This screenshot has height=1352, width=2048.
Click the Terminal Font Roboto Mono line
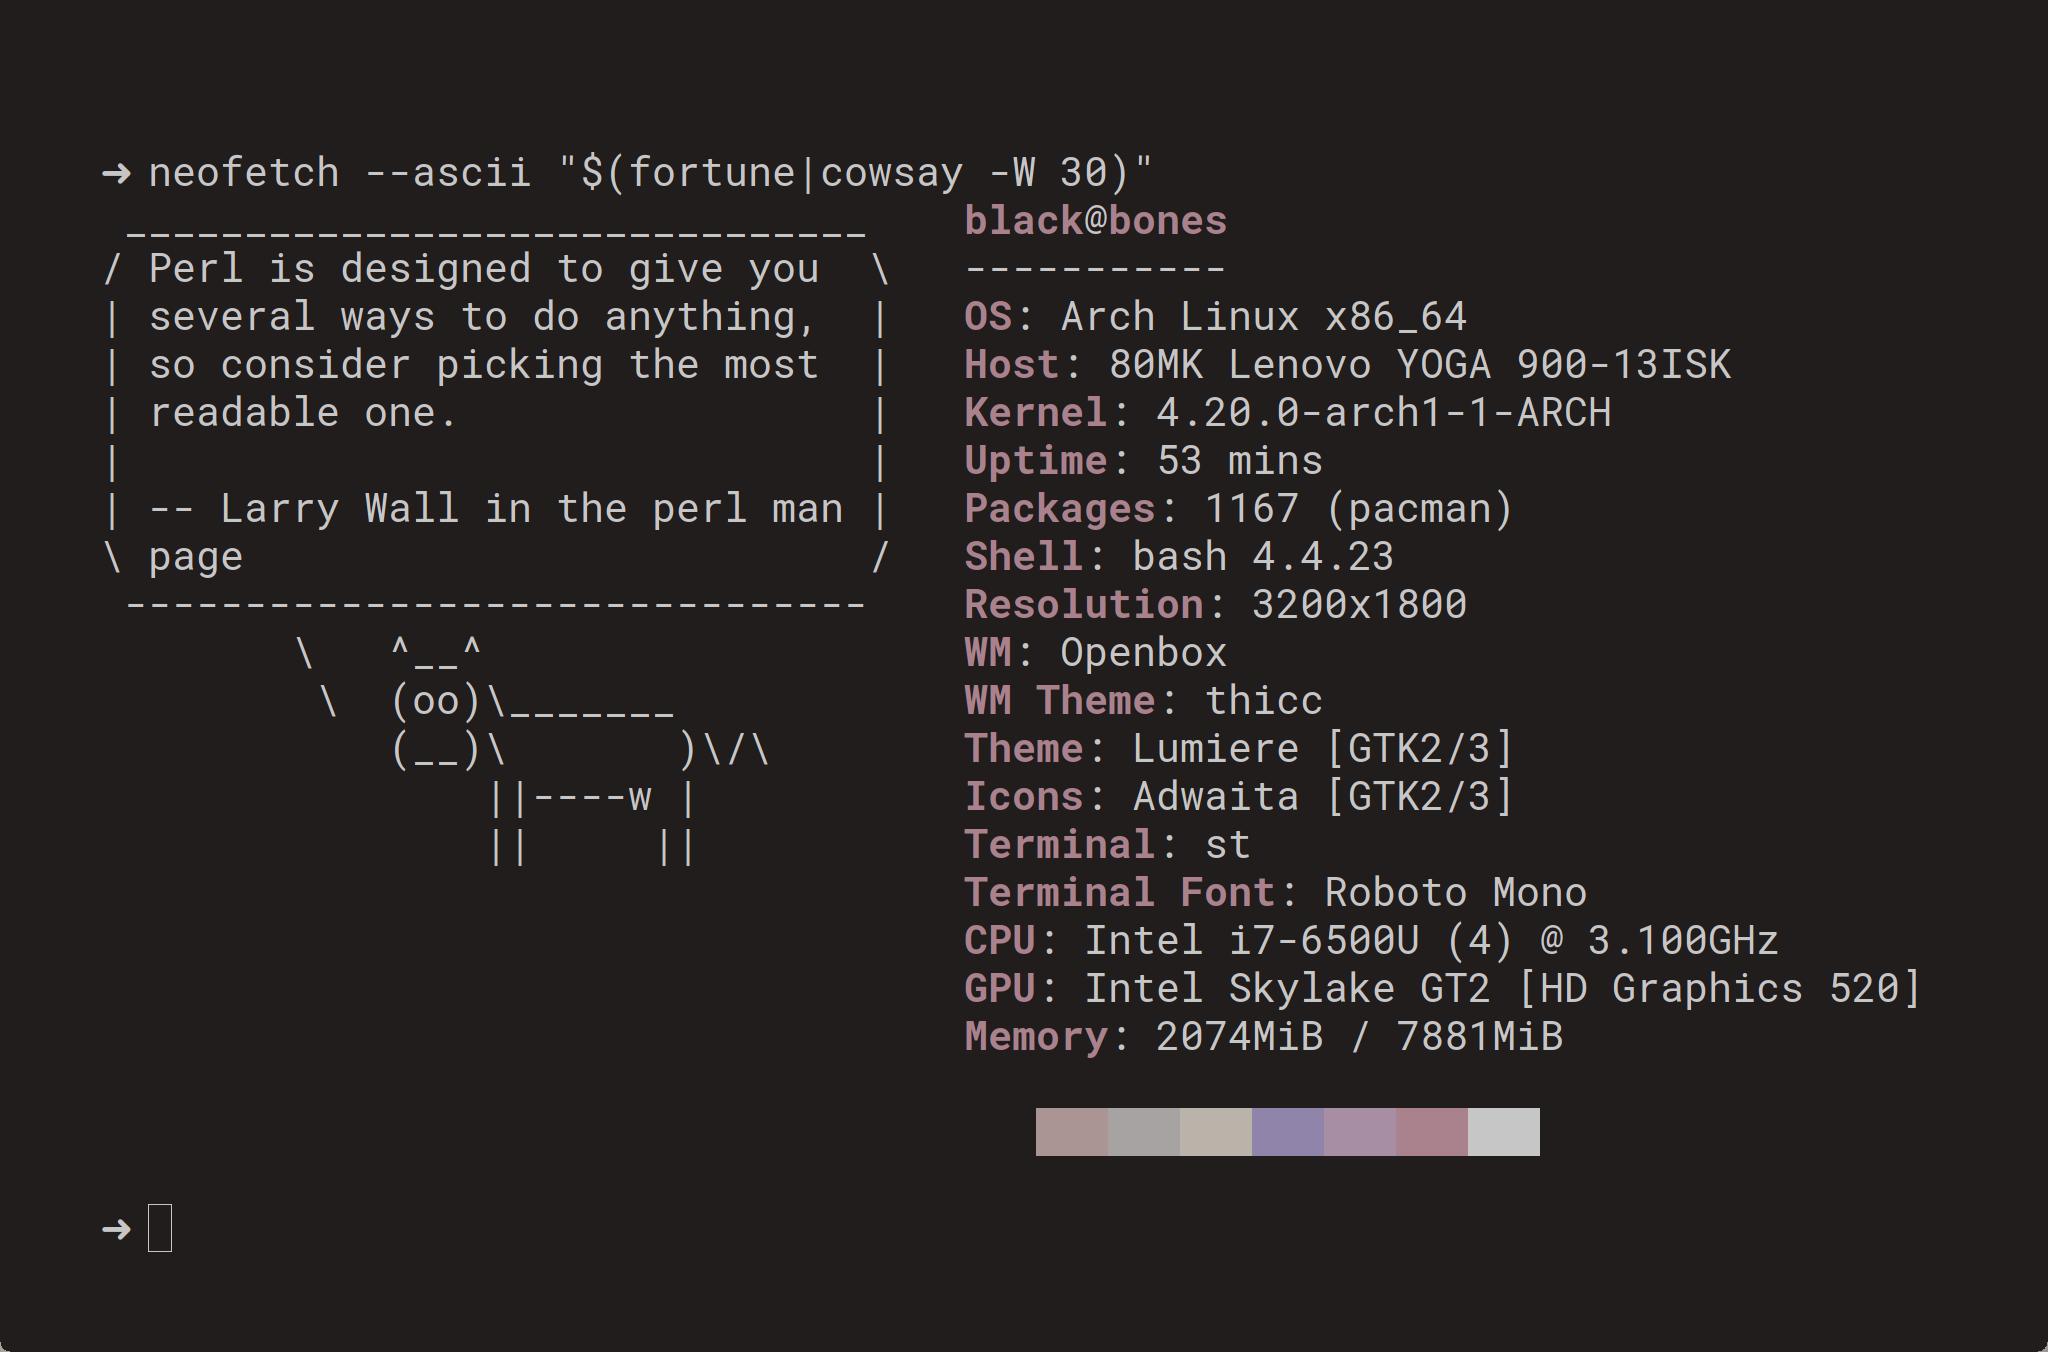click(1276, 893)
